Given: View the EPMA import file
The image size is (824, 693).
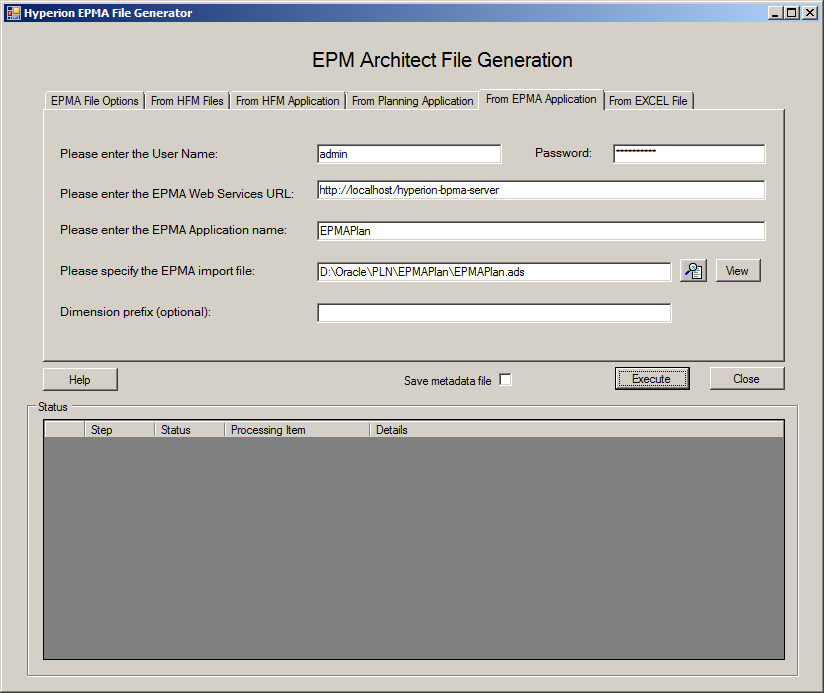Looking at the screenshot, I should tap(738, 271).
